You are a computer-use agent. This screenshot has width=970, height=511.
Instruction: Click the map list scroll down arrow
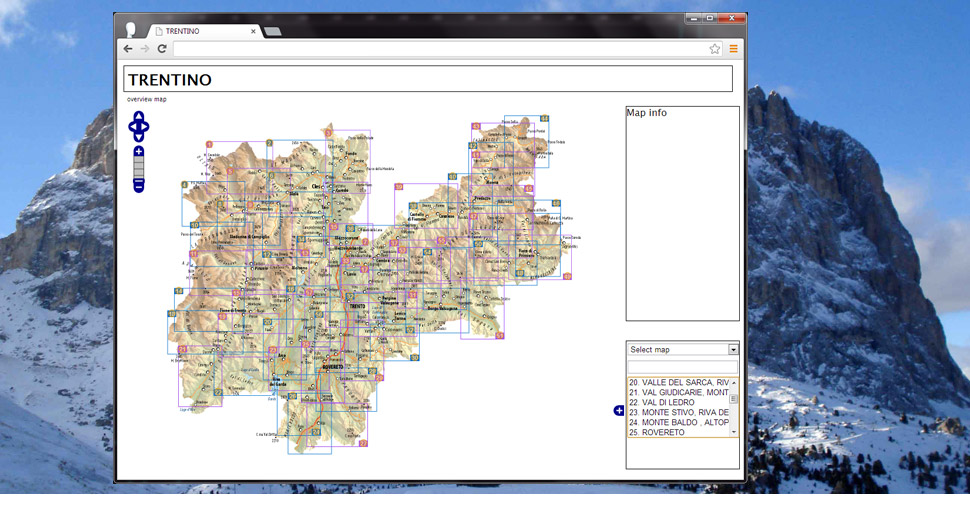734,432
